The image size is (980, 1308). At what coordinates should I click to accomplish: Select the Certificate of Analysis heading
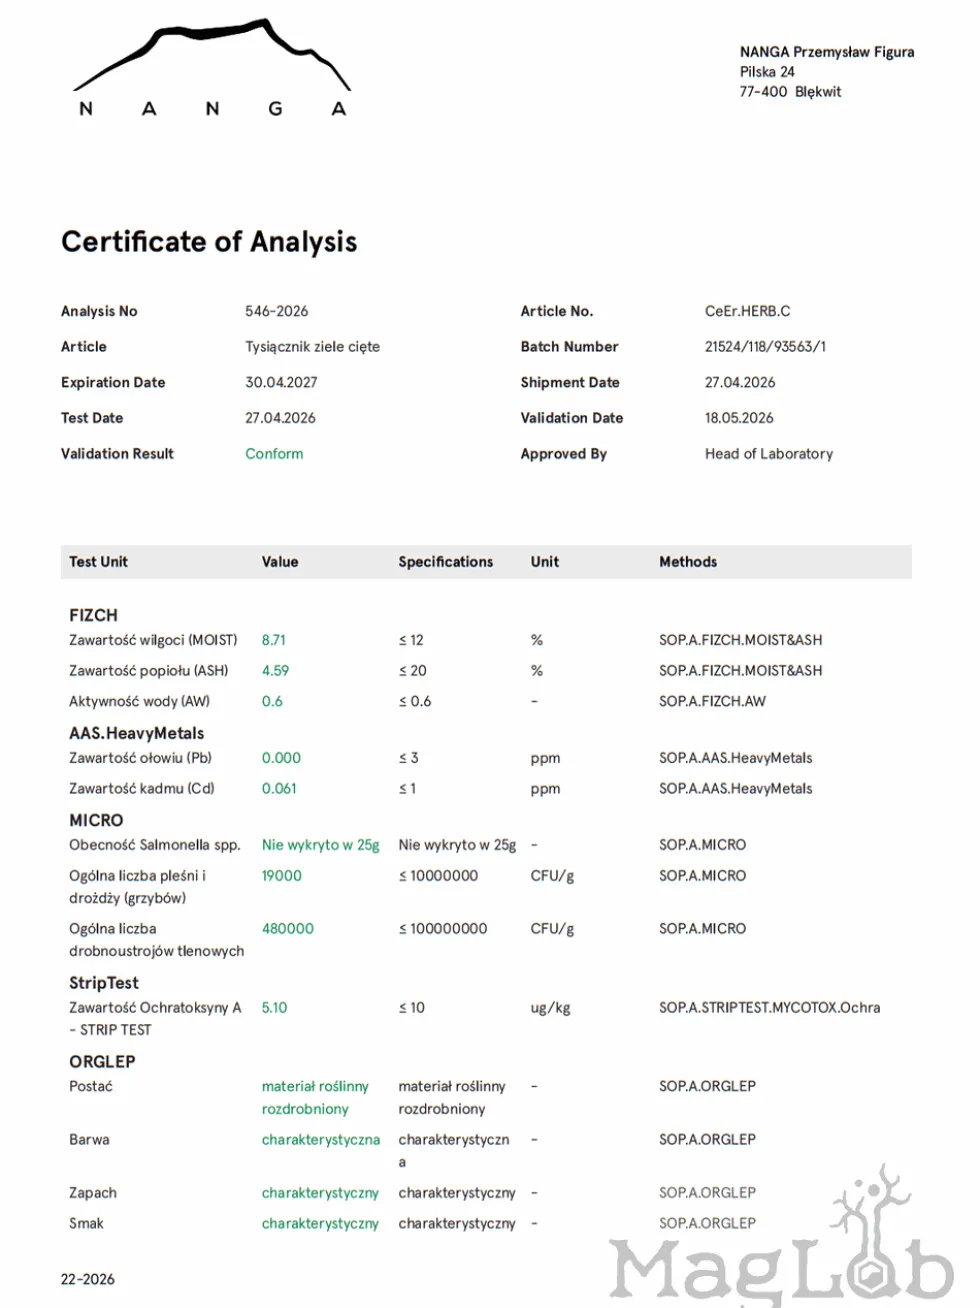pyautogui.click(x=209, y=242)
